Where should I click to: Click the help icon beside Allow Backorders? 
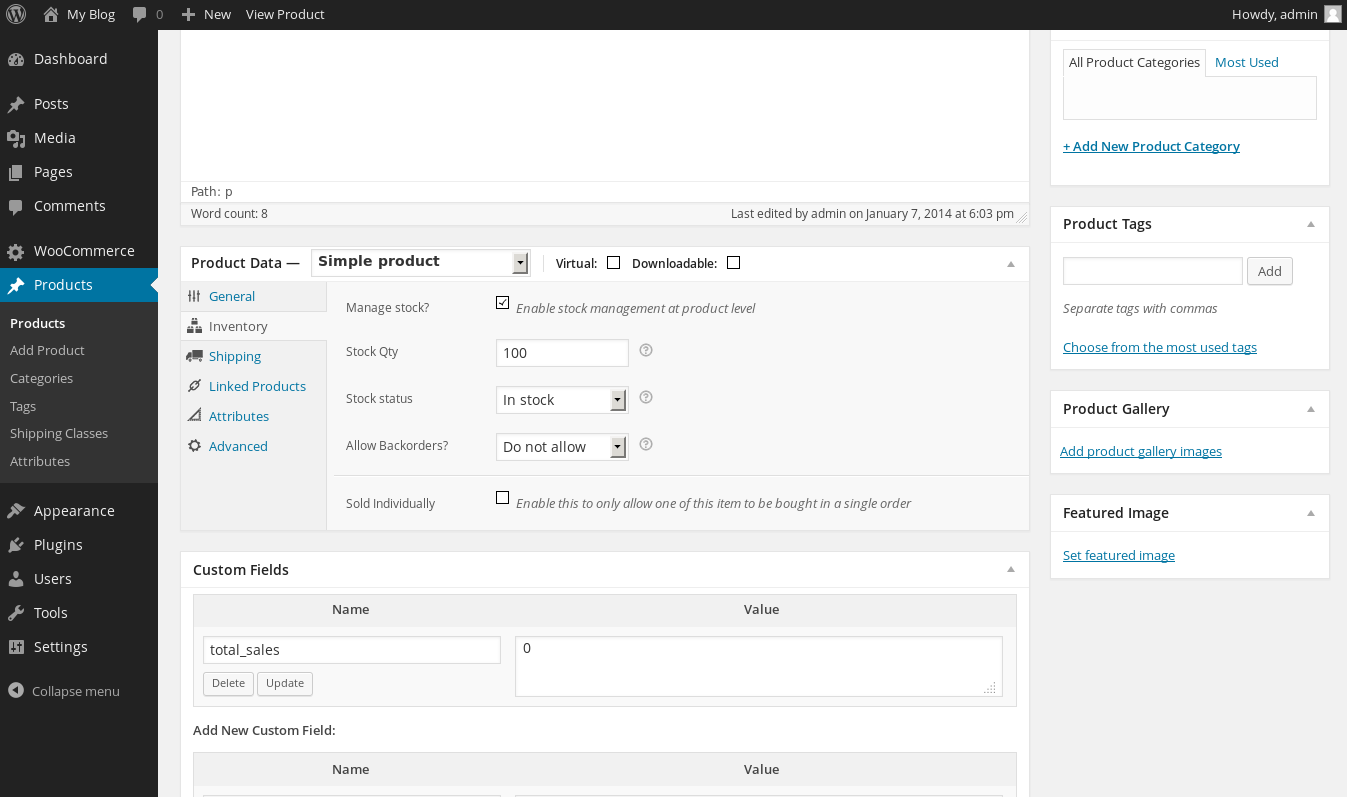pos(646,445)
